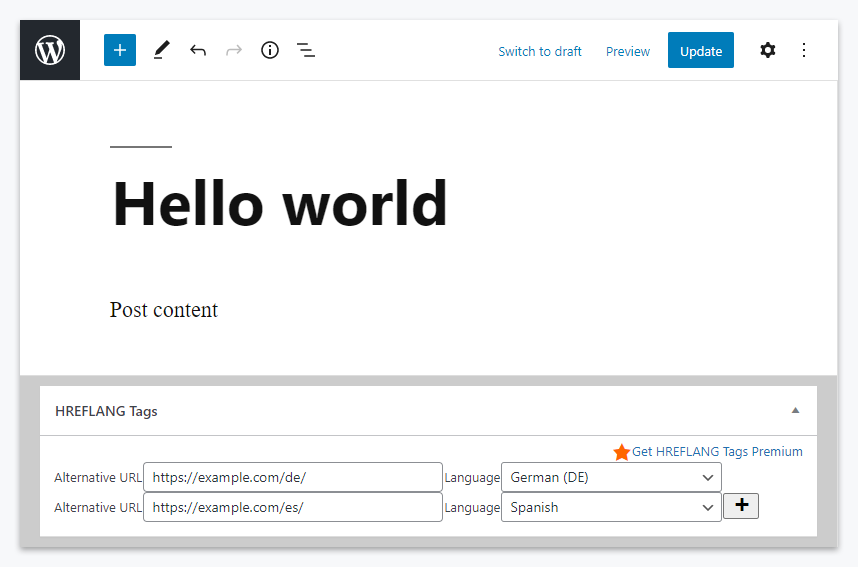
Task: Open the German (DE) language dropdown
Action: [x=611, y=477]
